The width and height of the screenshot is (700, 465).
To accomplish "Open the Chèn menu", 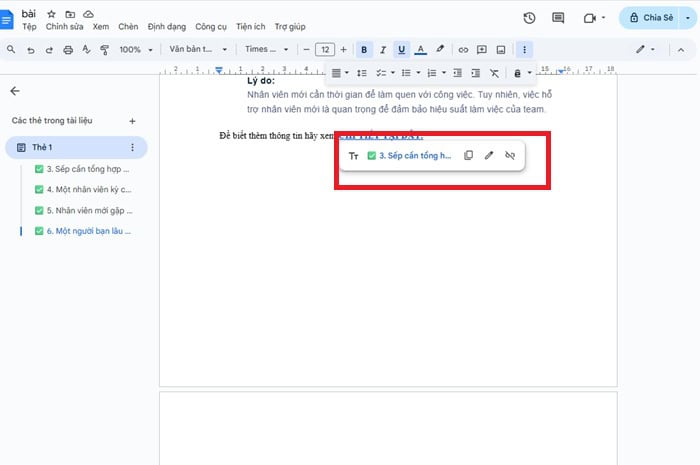I will [x=128, y=27].
